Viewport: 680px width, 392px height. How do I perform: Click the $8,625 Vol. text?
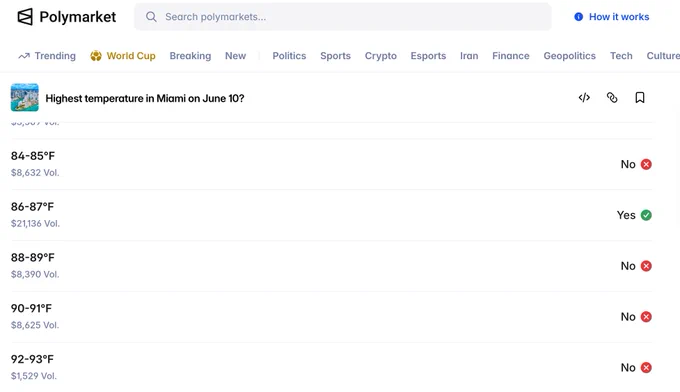tap(35, 325)
